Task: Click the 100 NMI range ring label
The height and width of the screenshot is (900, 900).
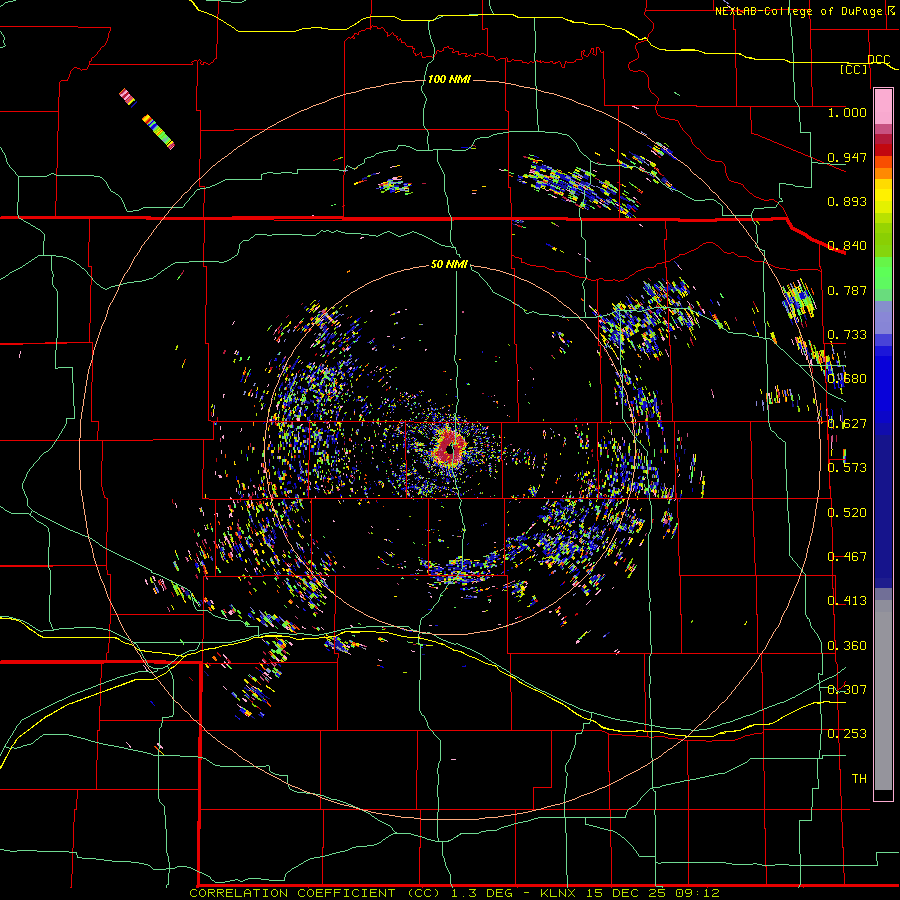Action: click(449, 79)
